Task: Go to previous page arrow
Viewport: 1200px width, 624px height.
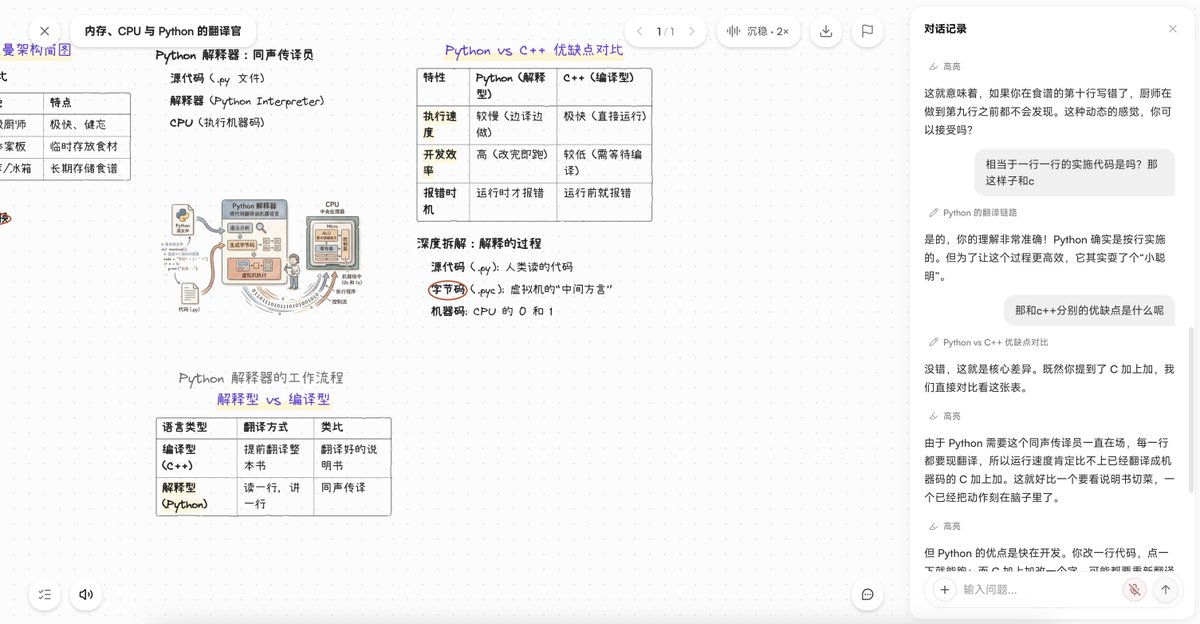Action: [x=642, y=31]
